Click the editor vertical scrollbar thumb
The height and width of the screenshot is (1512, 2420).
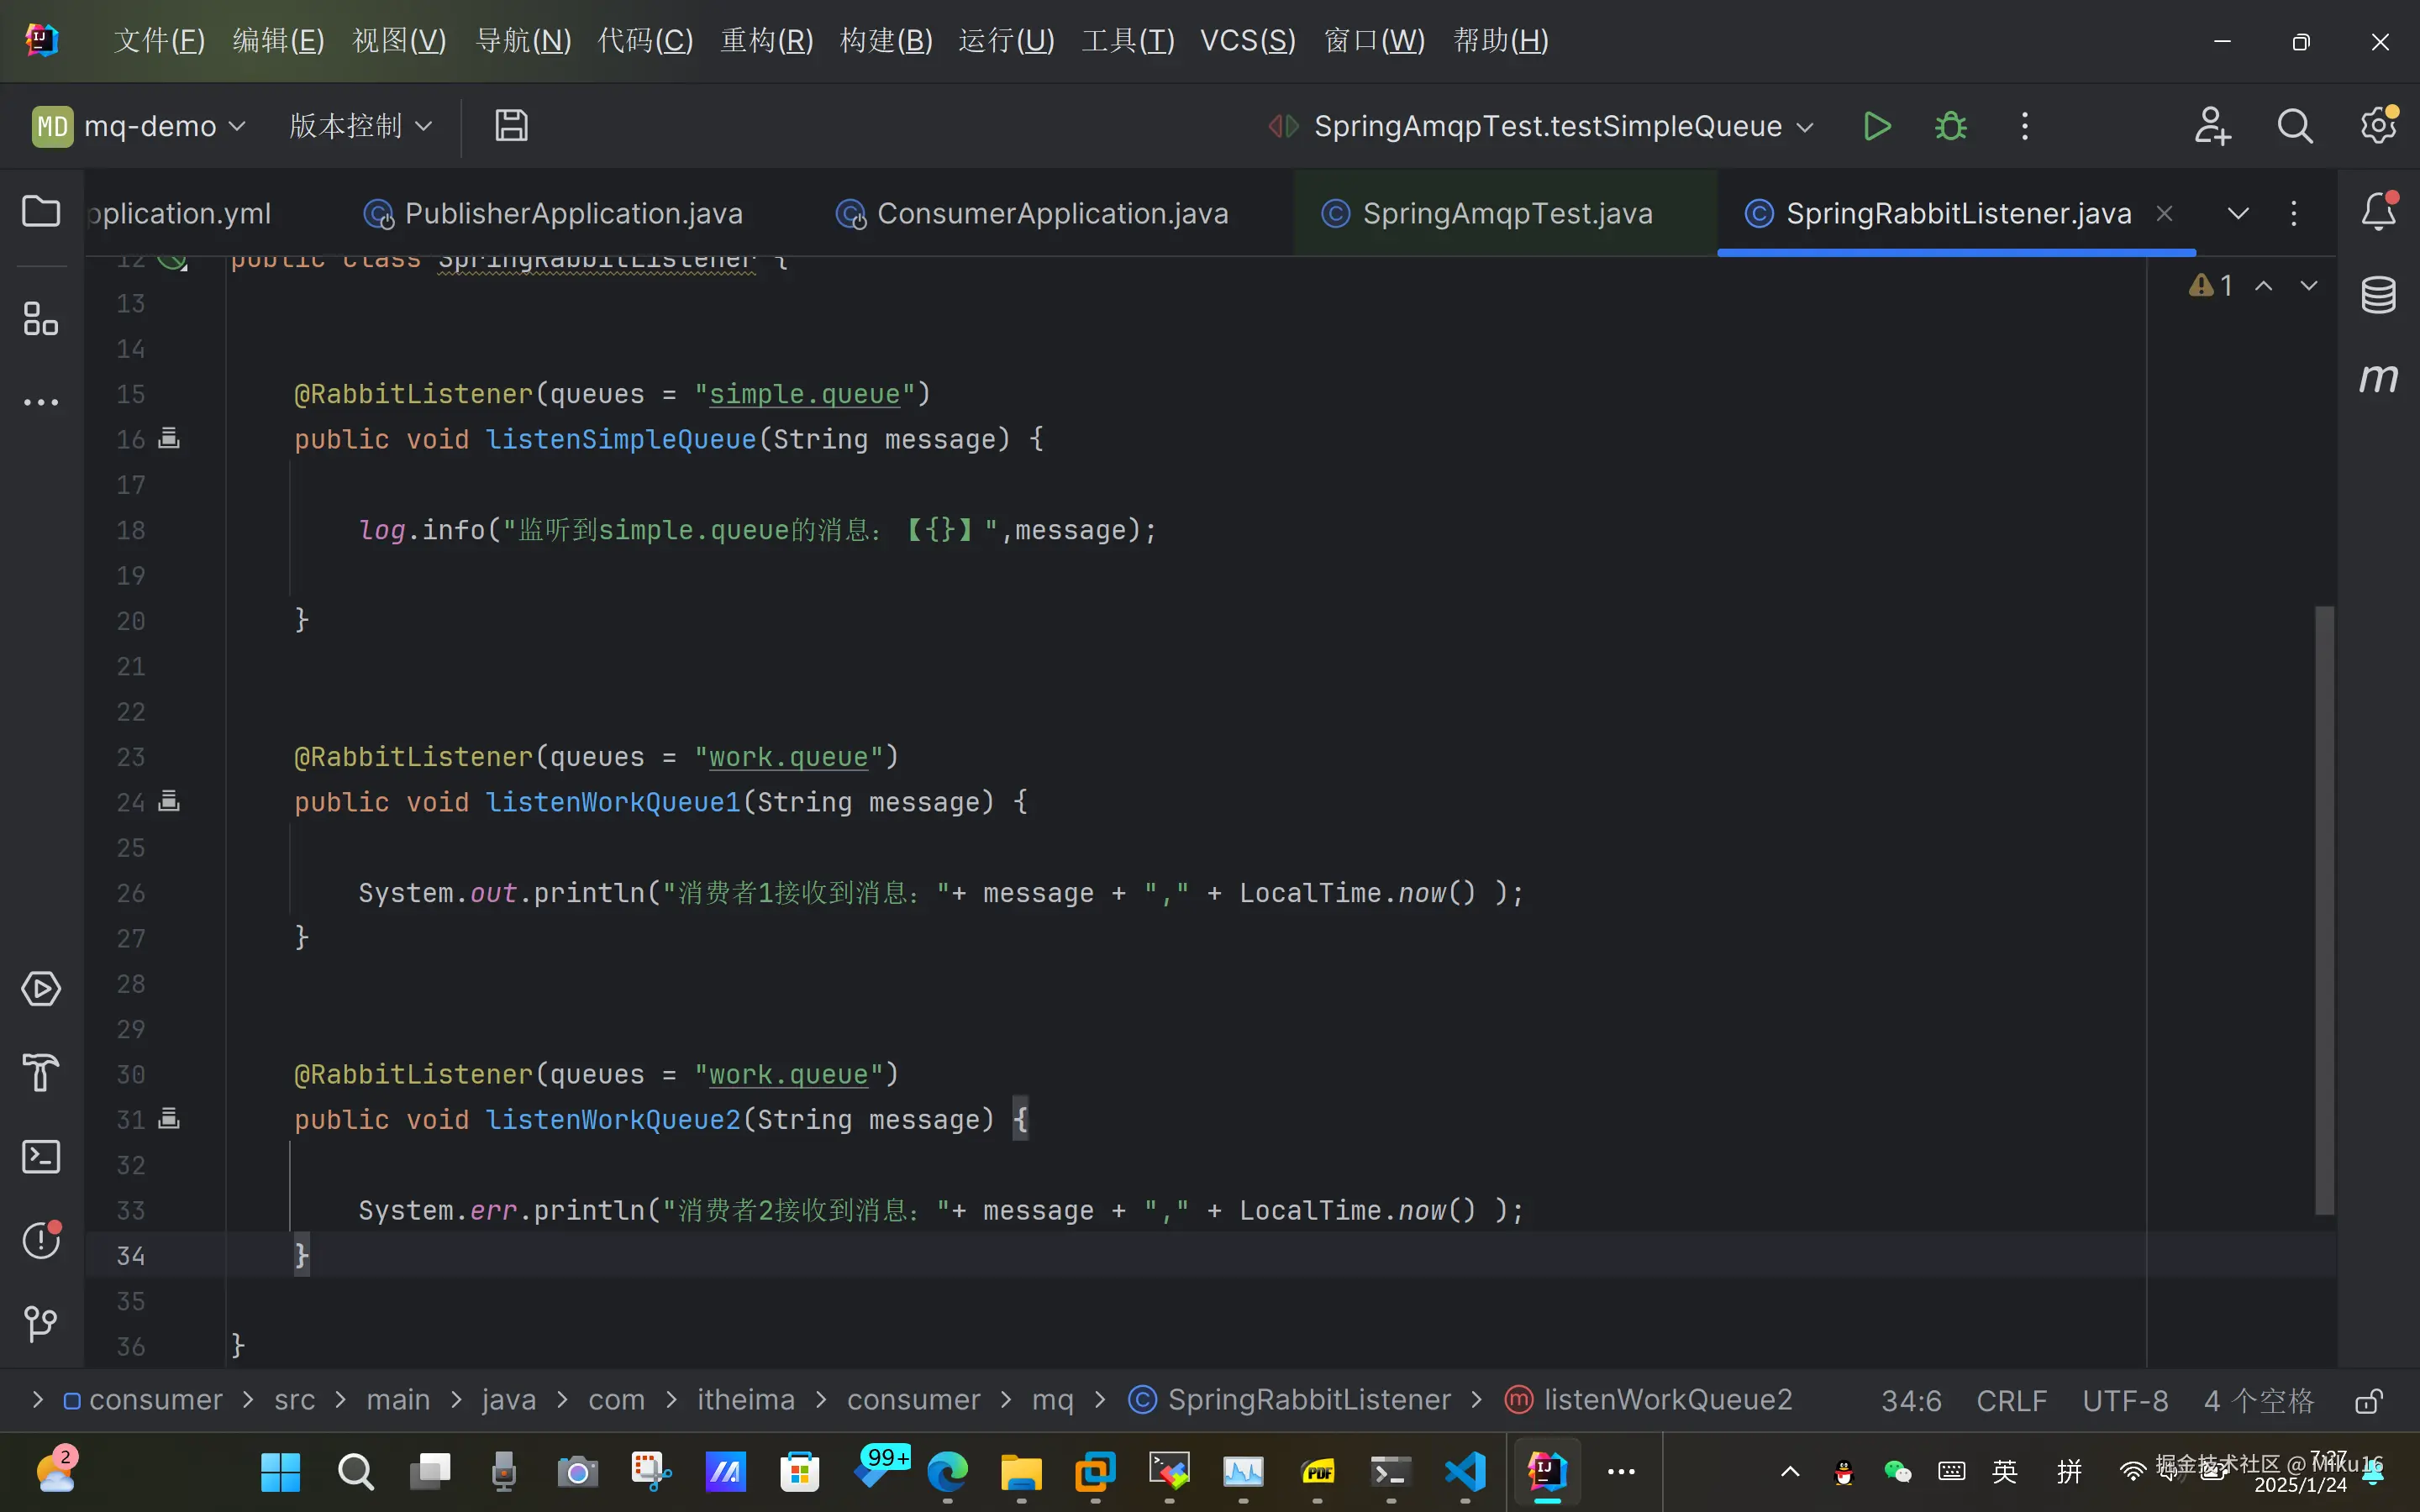tap(2324, 910)
